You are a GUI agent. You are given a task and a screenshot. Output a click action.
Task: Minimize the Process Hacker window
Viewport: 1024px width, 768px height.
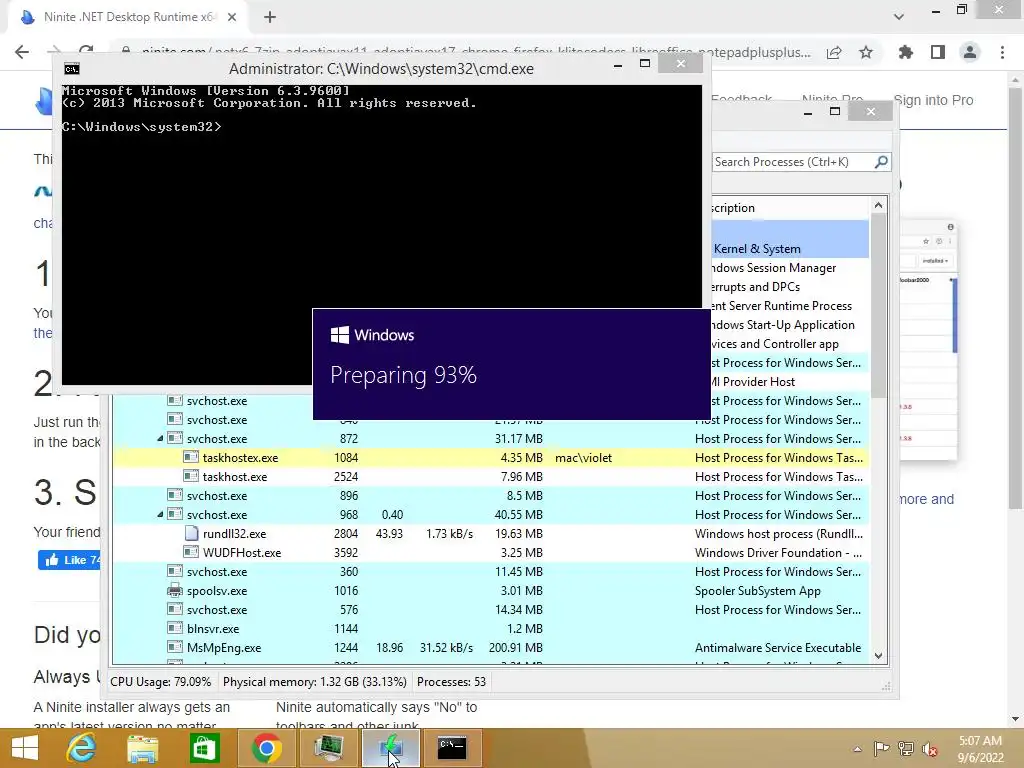click(808, 112)
